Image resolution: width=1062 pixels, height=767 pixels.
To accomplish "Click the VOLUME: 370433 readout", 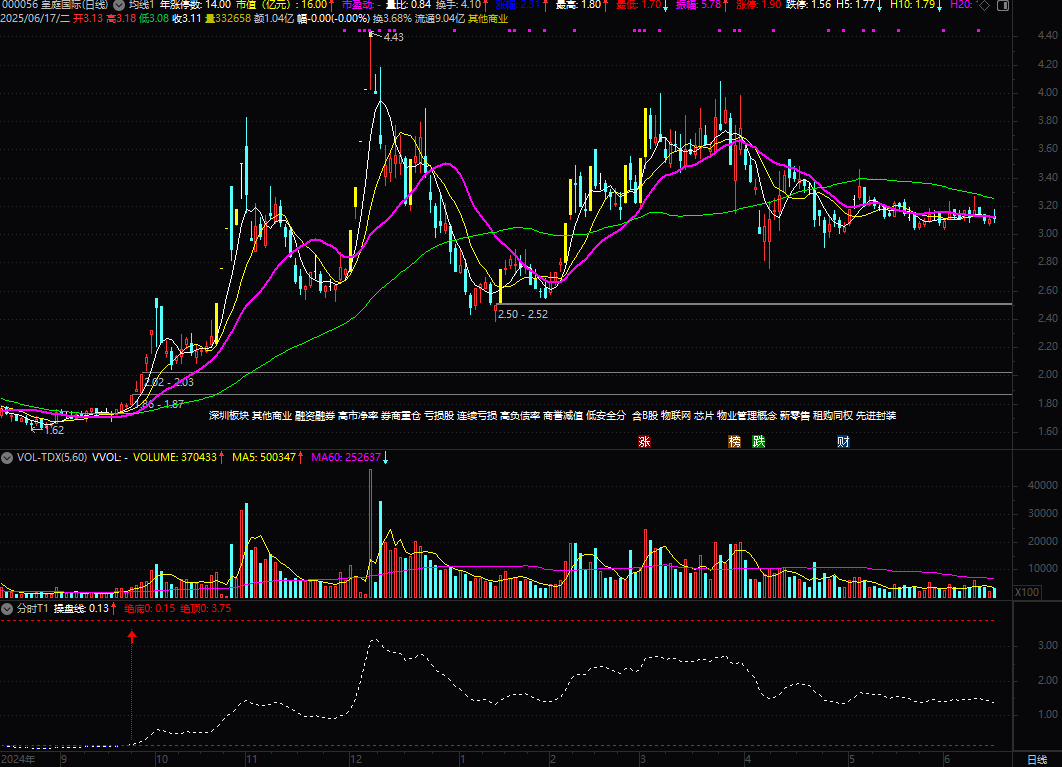I will [175, 458].
